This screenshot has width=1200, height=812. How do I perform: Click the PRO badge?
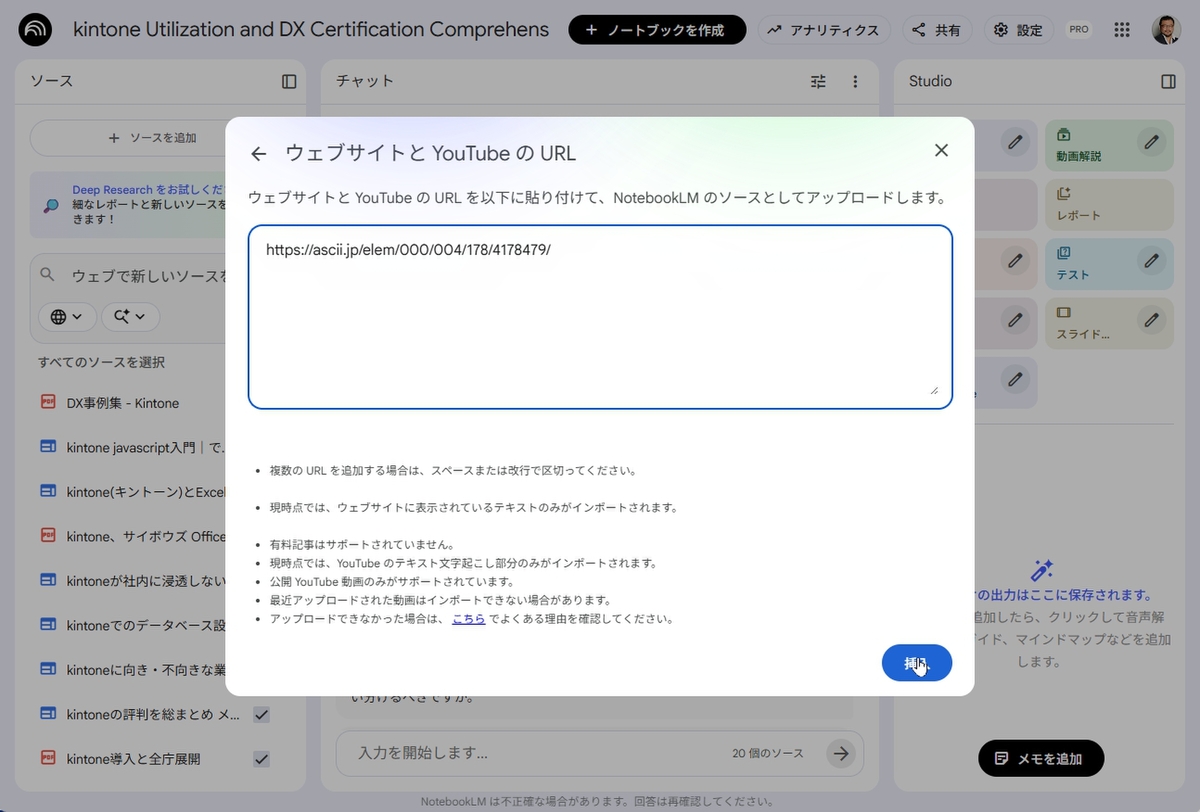pyautogui.click(x=1079, y=30)
